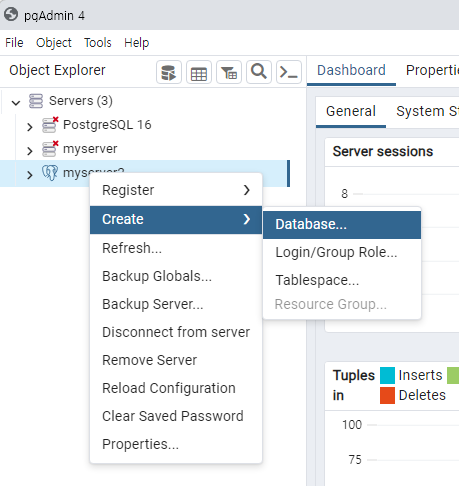The height and width of the screenshot is (486, 459).
Task: Switch to the Properties tab
Action: (432, 70)
